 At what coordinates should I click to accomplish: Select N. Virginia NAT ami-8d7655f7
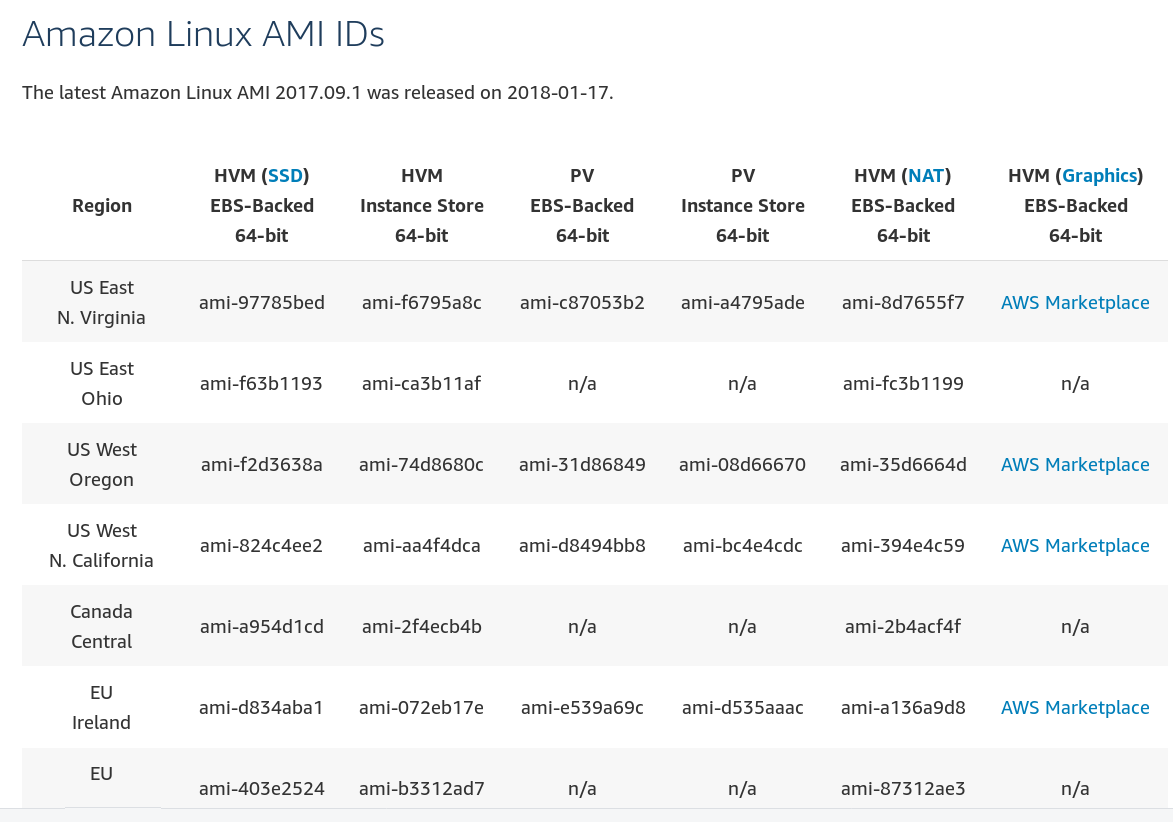tap(903, 302)
